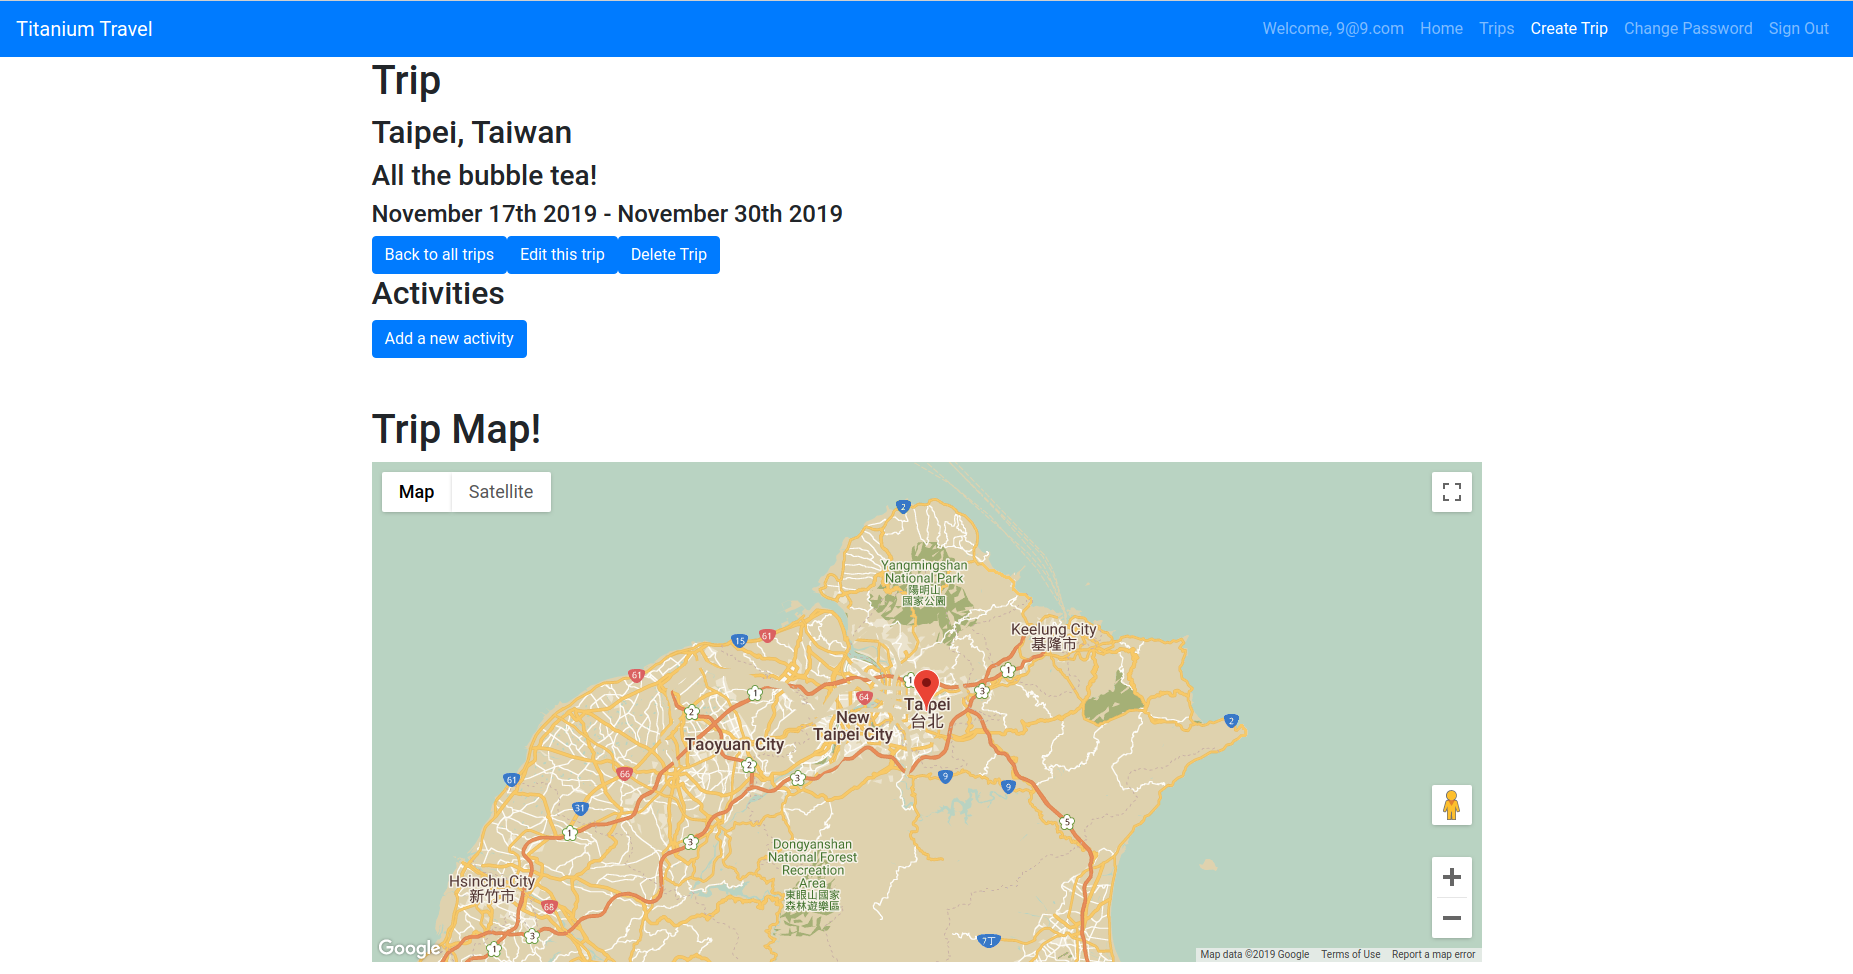Open the Trips page in navbar
The height and width of the screenshot is (974, 1853).
point(1496,29)
